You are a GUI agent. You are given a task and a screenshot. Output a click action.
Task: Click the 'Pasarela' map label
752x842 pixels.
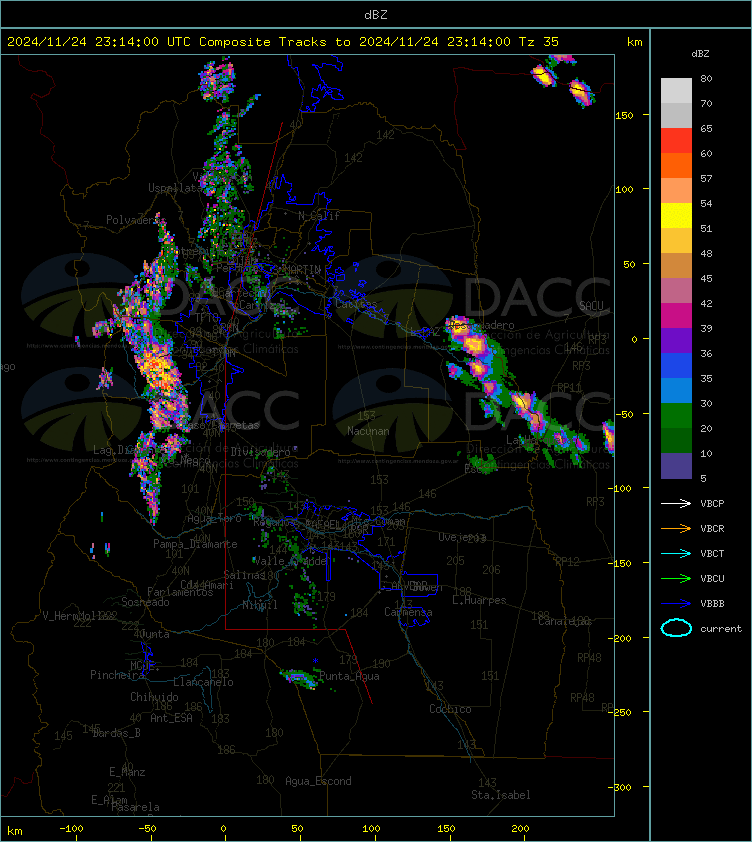click(135, 807)
